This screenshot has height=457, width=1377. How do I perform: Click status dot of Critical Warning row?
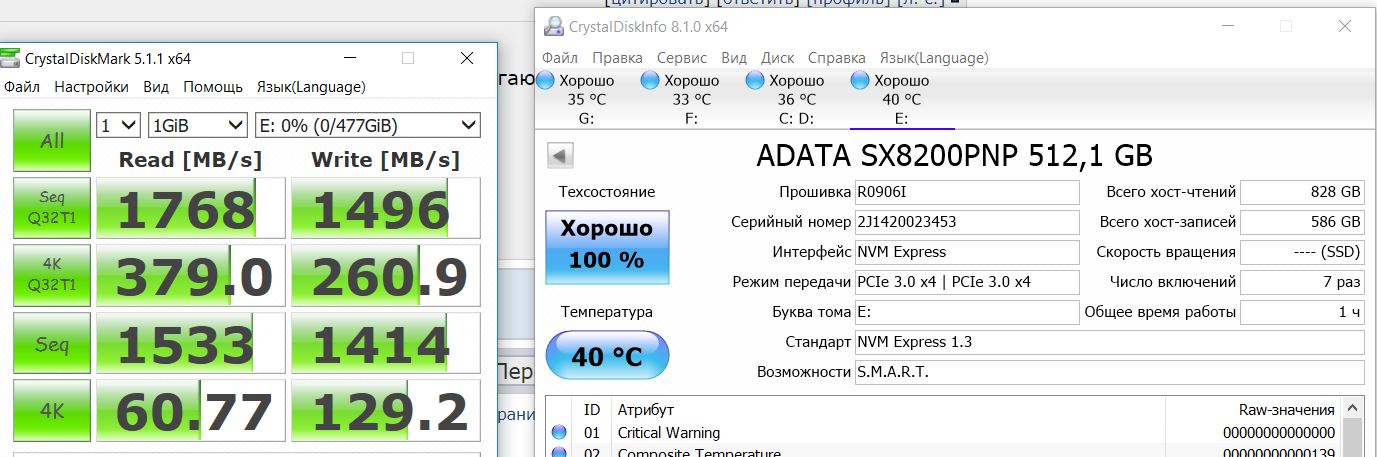(x=559, y=433)
